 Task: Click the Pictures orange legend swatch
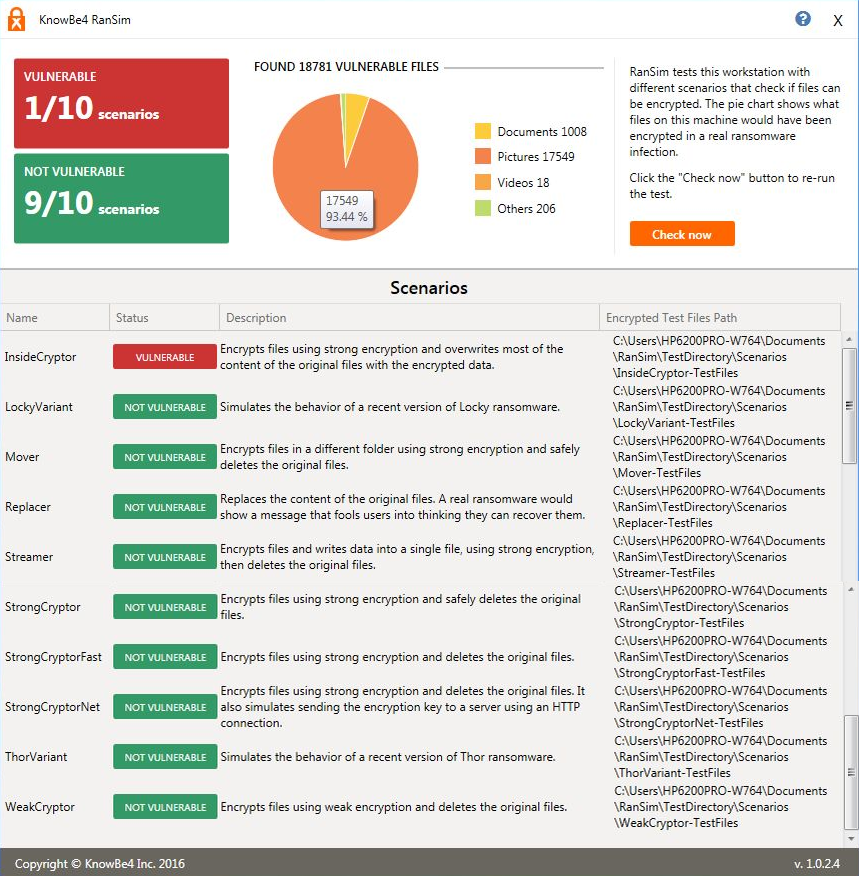point(483,156)
